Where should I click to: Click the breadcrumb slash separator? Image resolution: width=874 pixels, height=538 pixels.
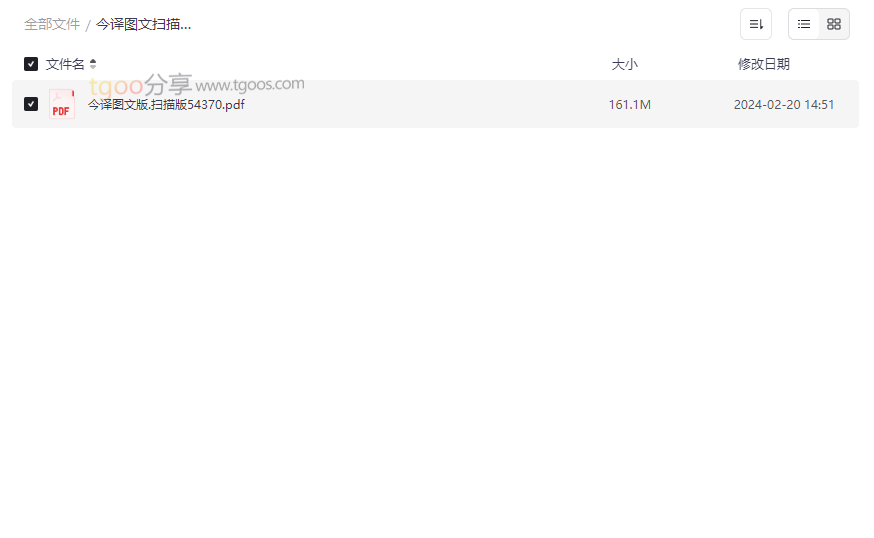click(88, 25)
